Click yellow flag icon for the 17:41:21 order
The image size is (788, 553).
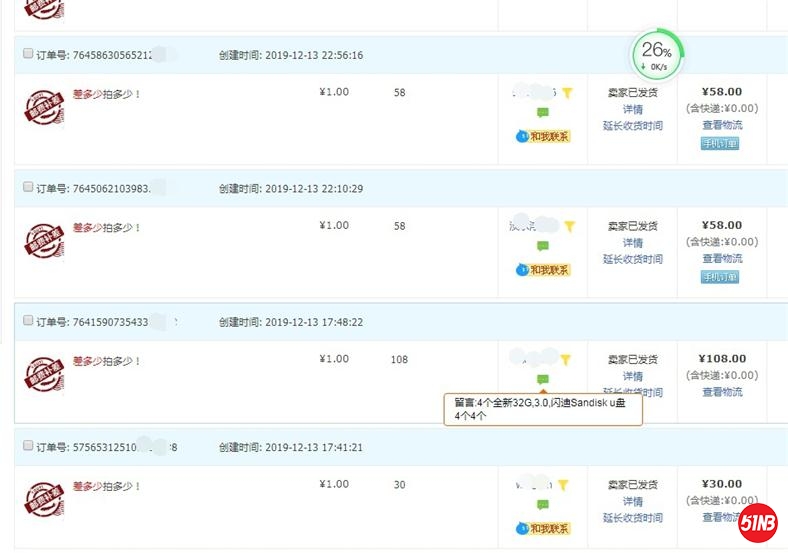pos(563,485)
